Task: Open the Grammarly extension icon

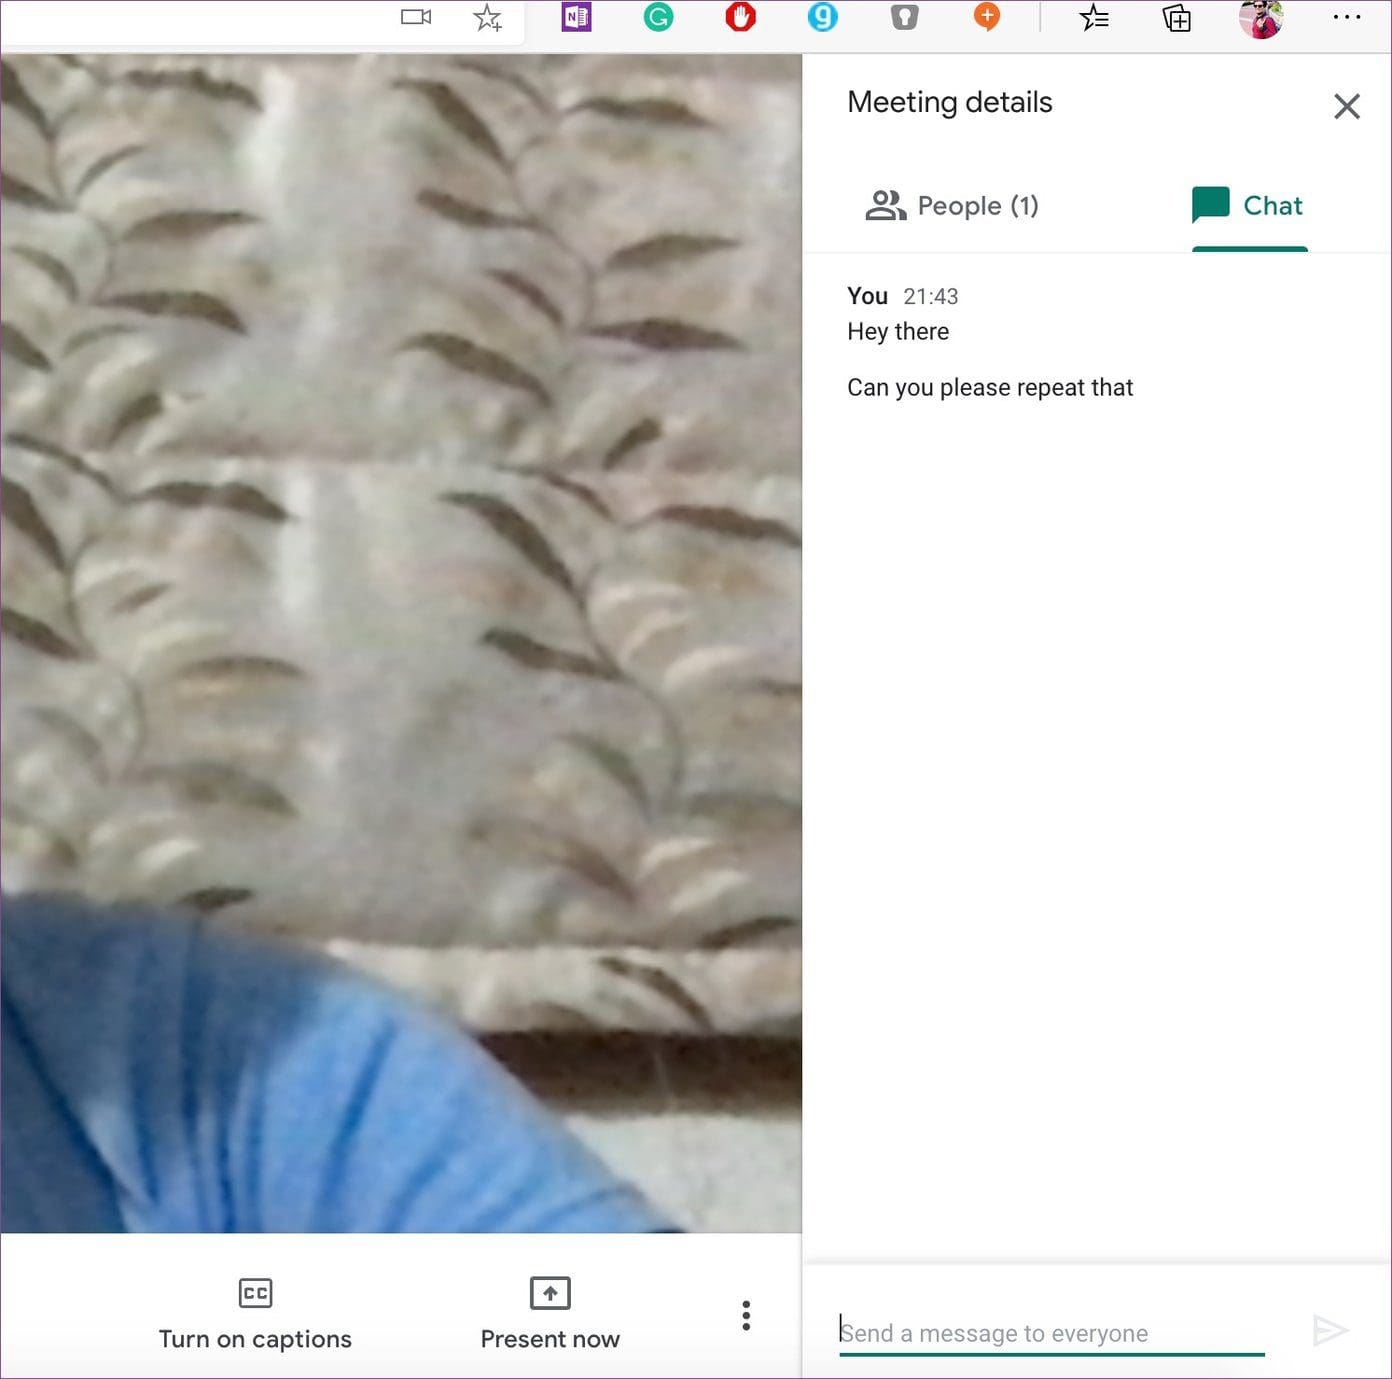Action: click(658, 17)
